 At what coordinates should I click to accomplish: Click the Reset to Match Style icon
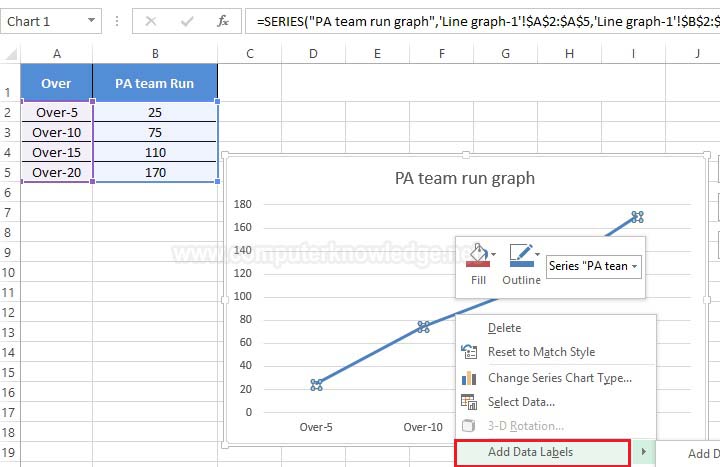469,352
